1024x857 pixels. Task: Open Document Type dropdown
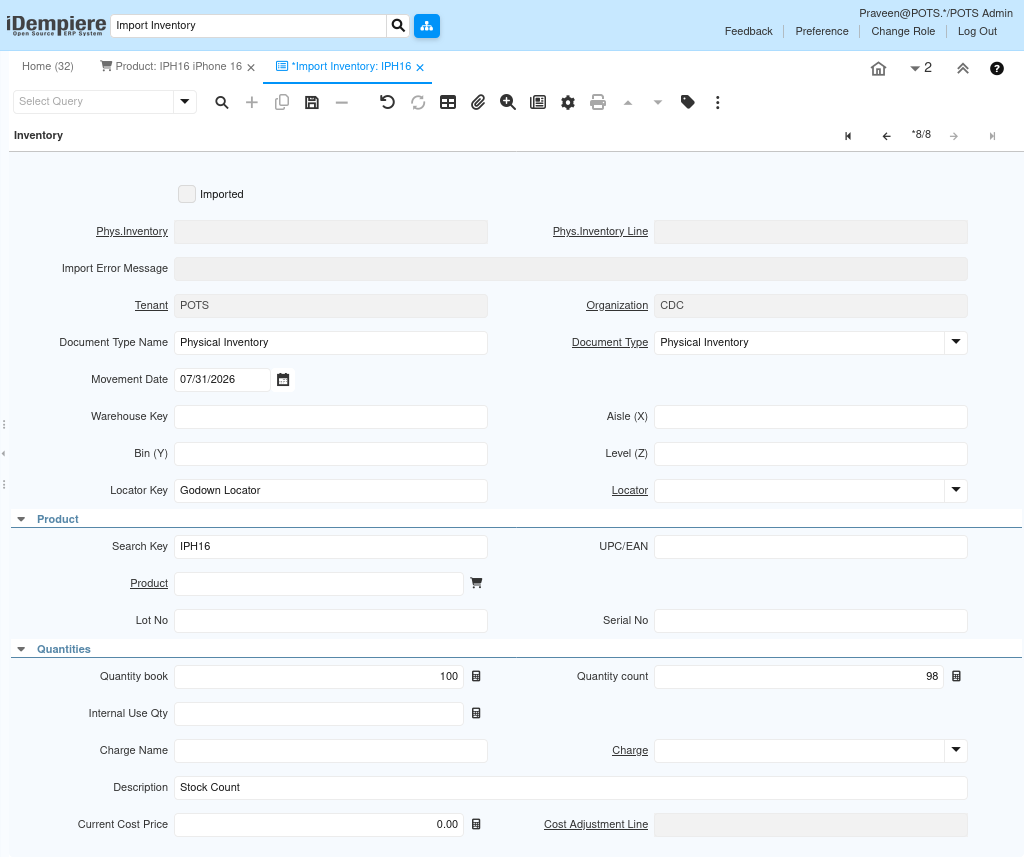pos(955,342)
